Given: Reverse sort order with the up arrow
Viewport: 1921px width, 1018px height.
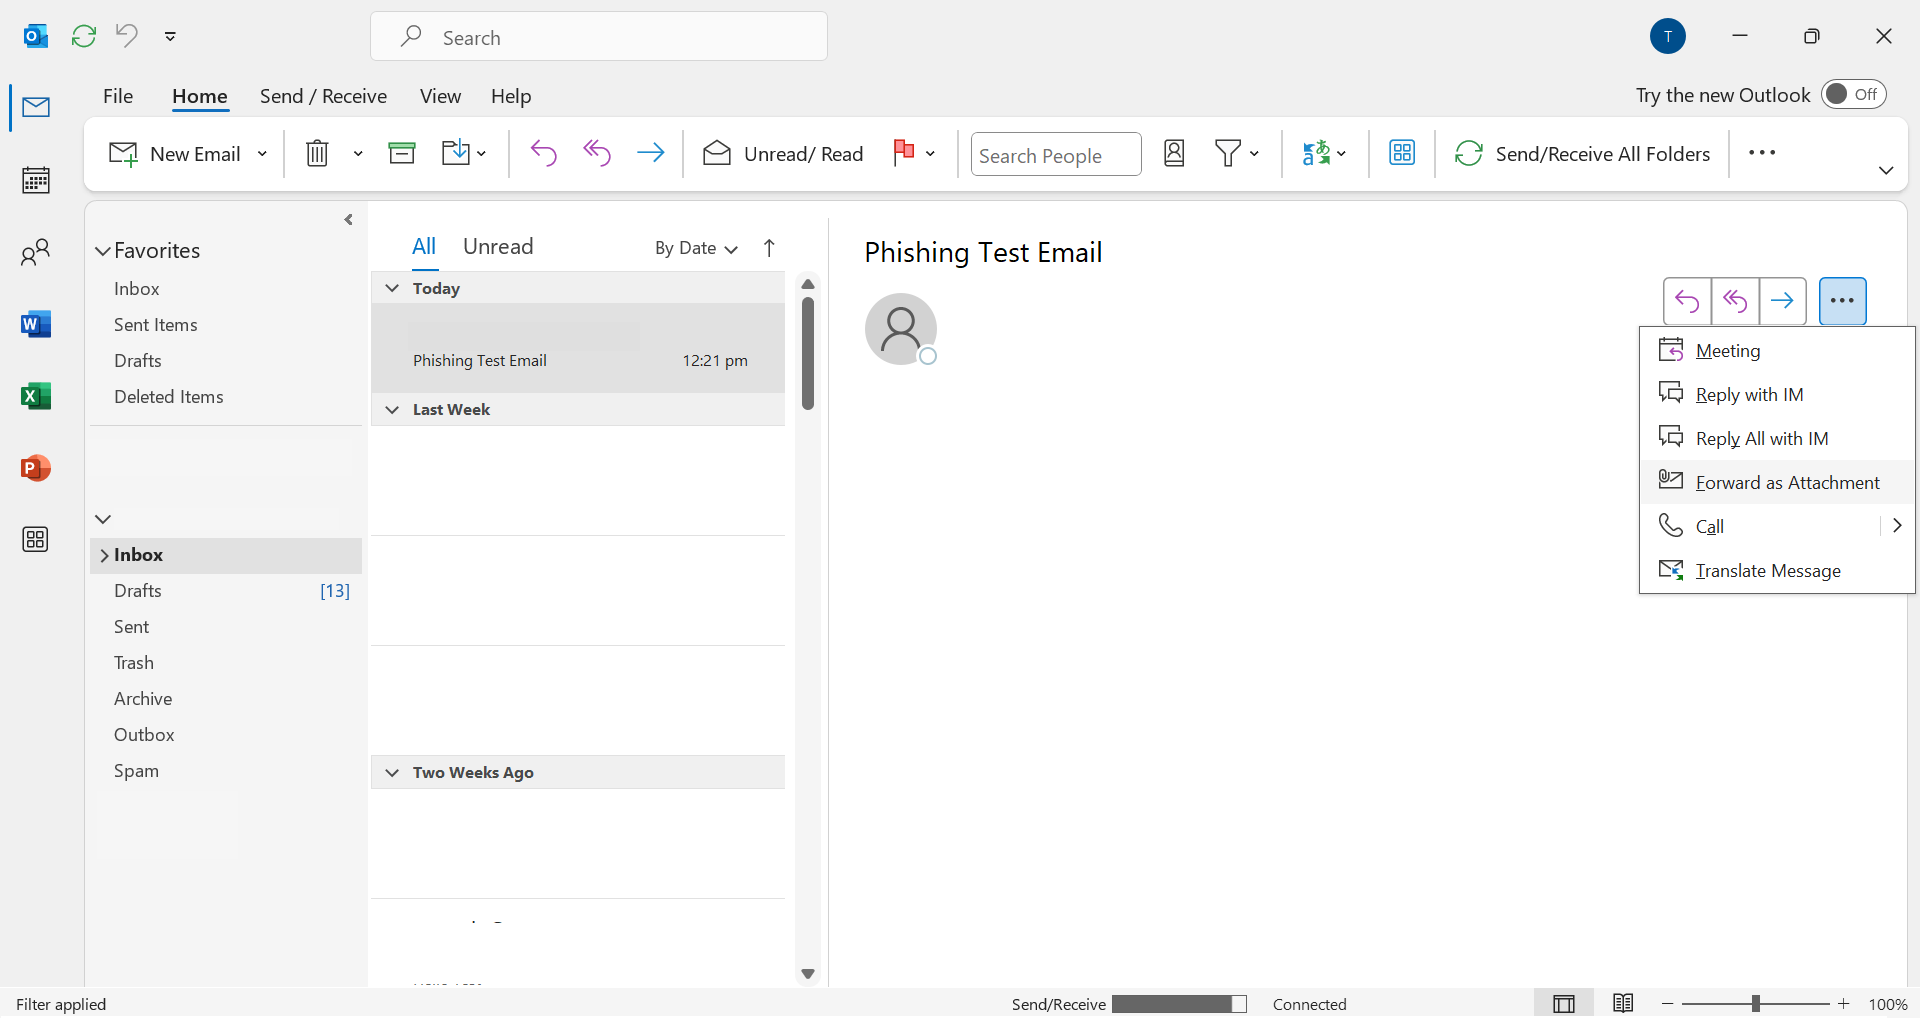Looking at the screenshot, I should (x=769, y=248).
